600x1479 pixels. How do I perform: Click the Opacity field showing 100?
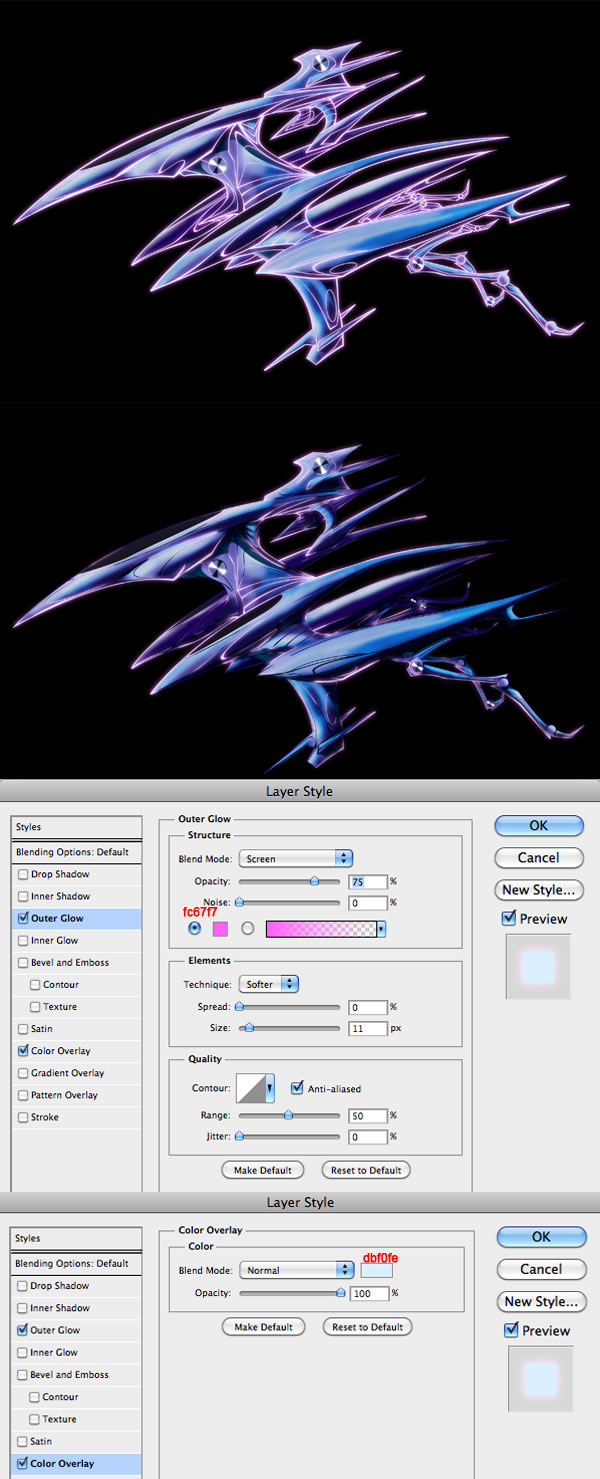point(369,1293)
